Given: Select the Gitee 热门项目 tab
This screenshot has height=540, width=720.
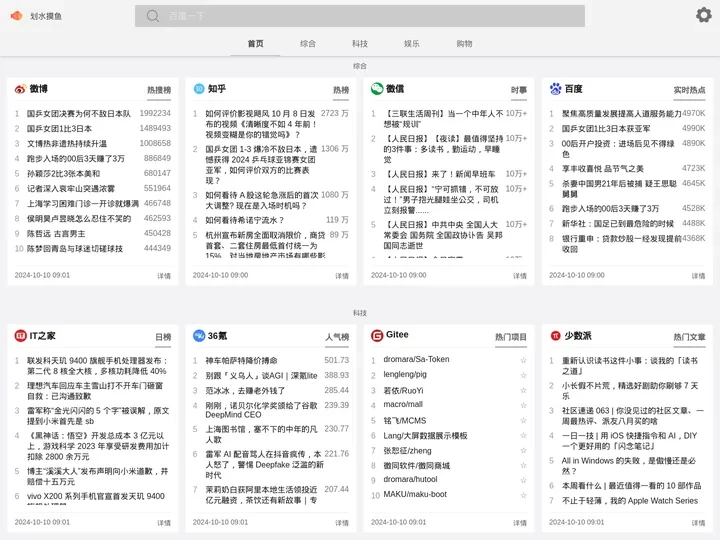Looking at the screenshot, I should [511, 337].
